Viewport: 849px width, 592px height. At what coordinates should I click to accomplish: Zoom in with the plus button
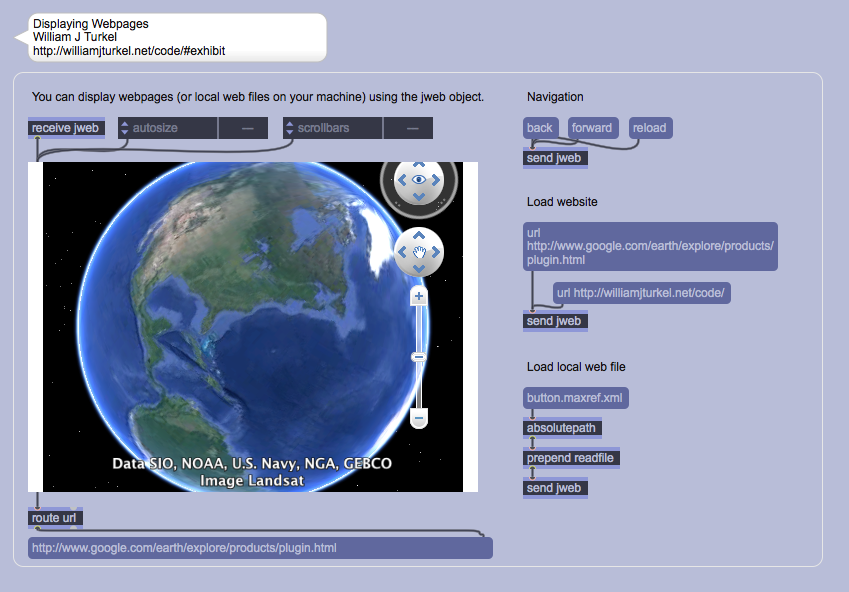(x=419, y=297)
